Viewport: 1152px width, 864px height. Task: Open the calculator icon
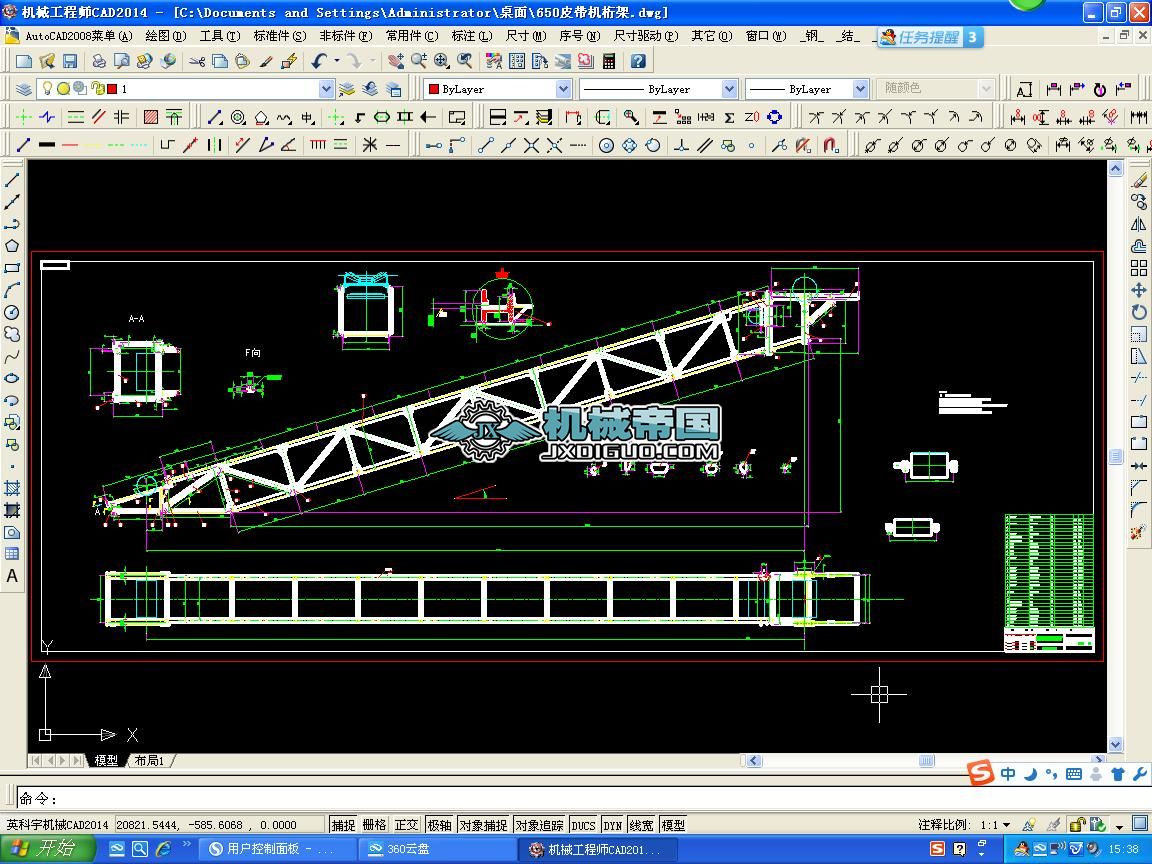pyautogui.click(x=609, y=61)
